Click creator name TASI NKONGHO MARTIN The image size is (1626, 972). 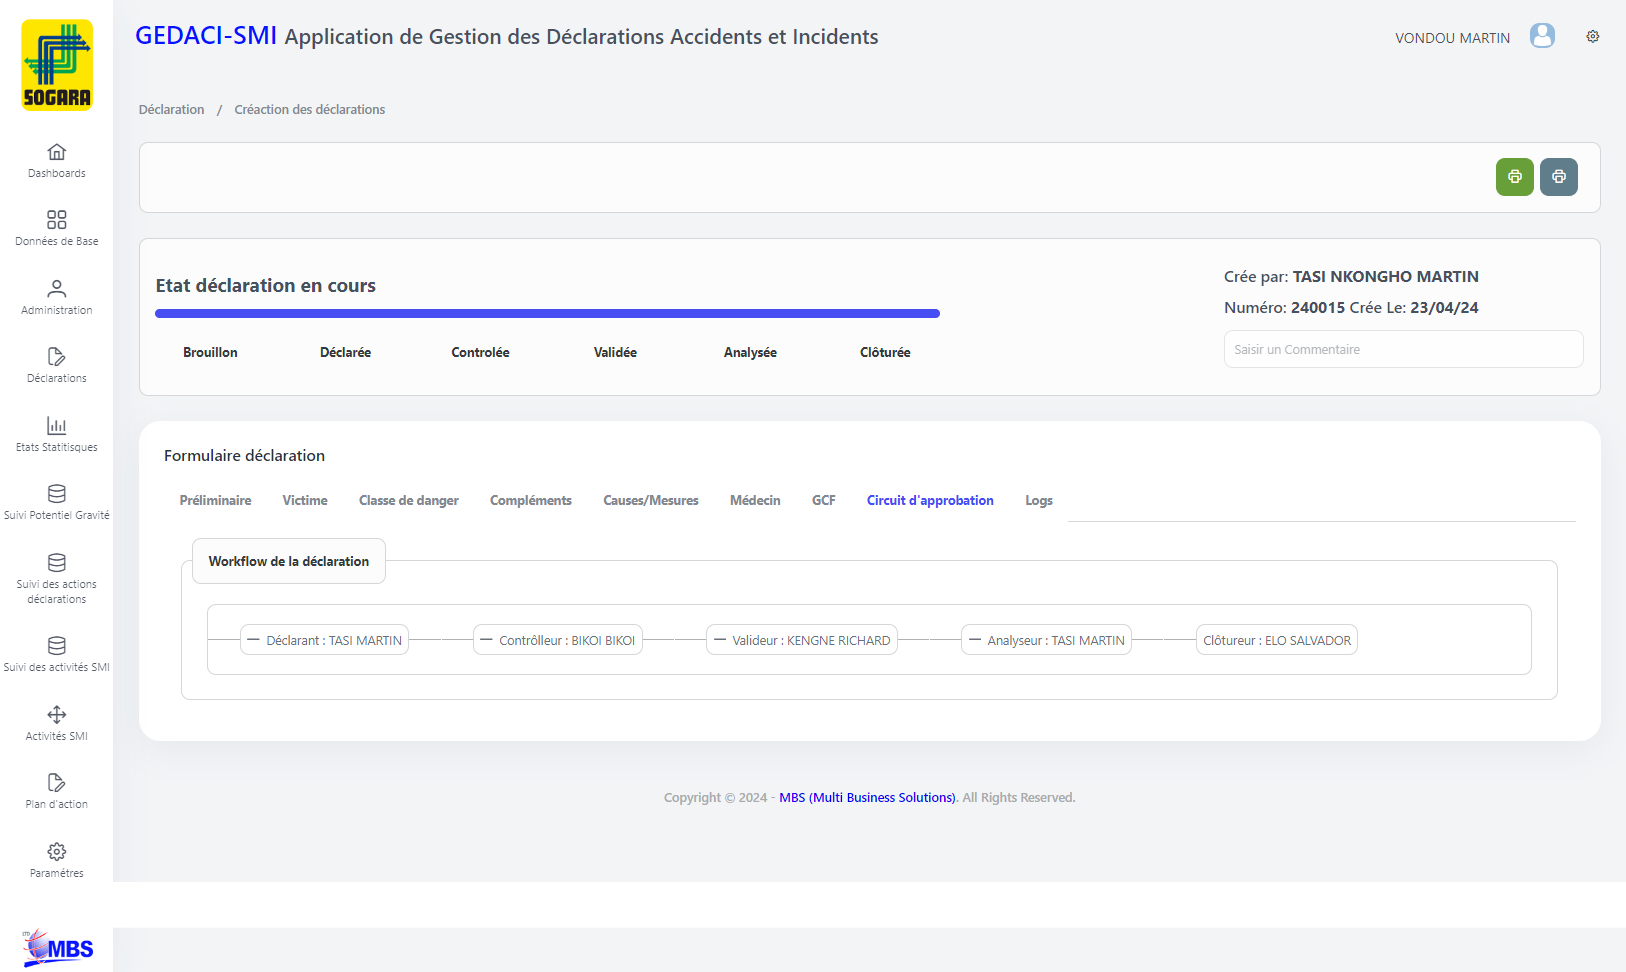coord(1385,277)
